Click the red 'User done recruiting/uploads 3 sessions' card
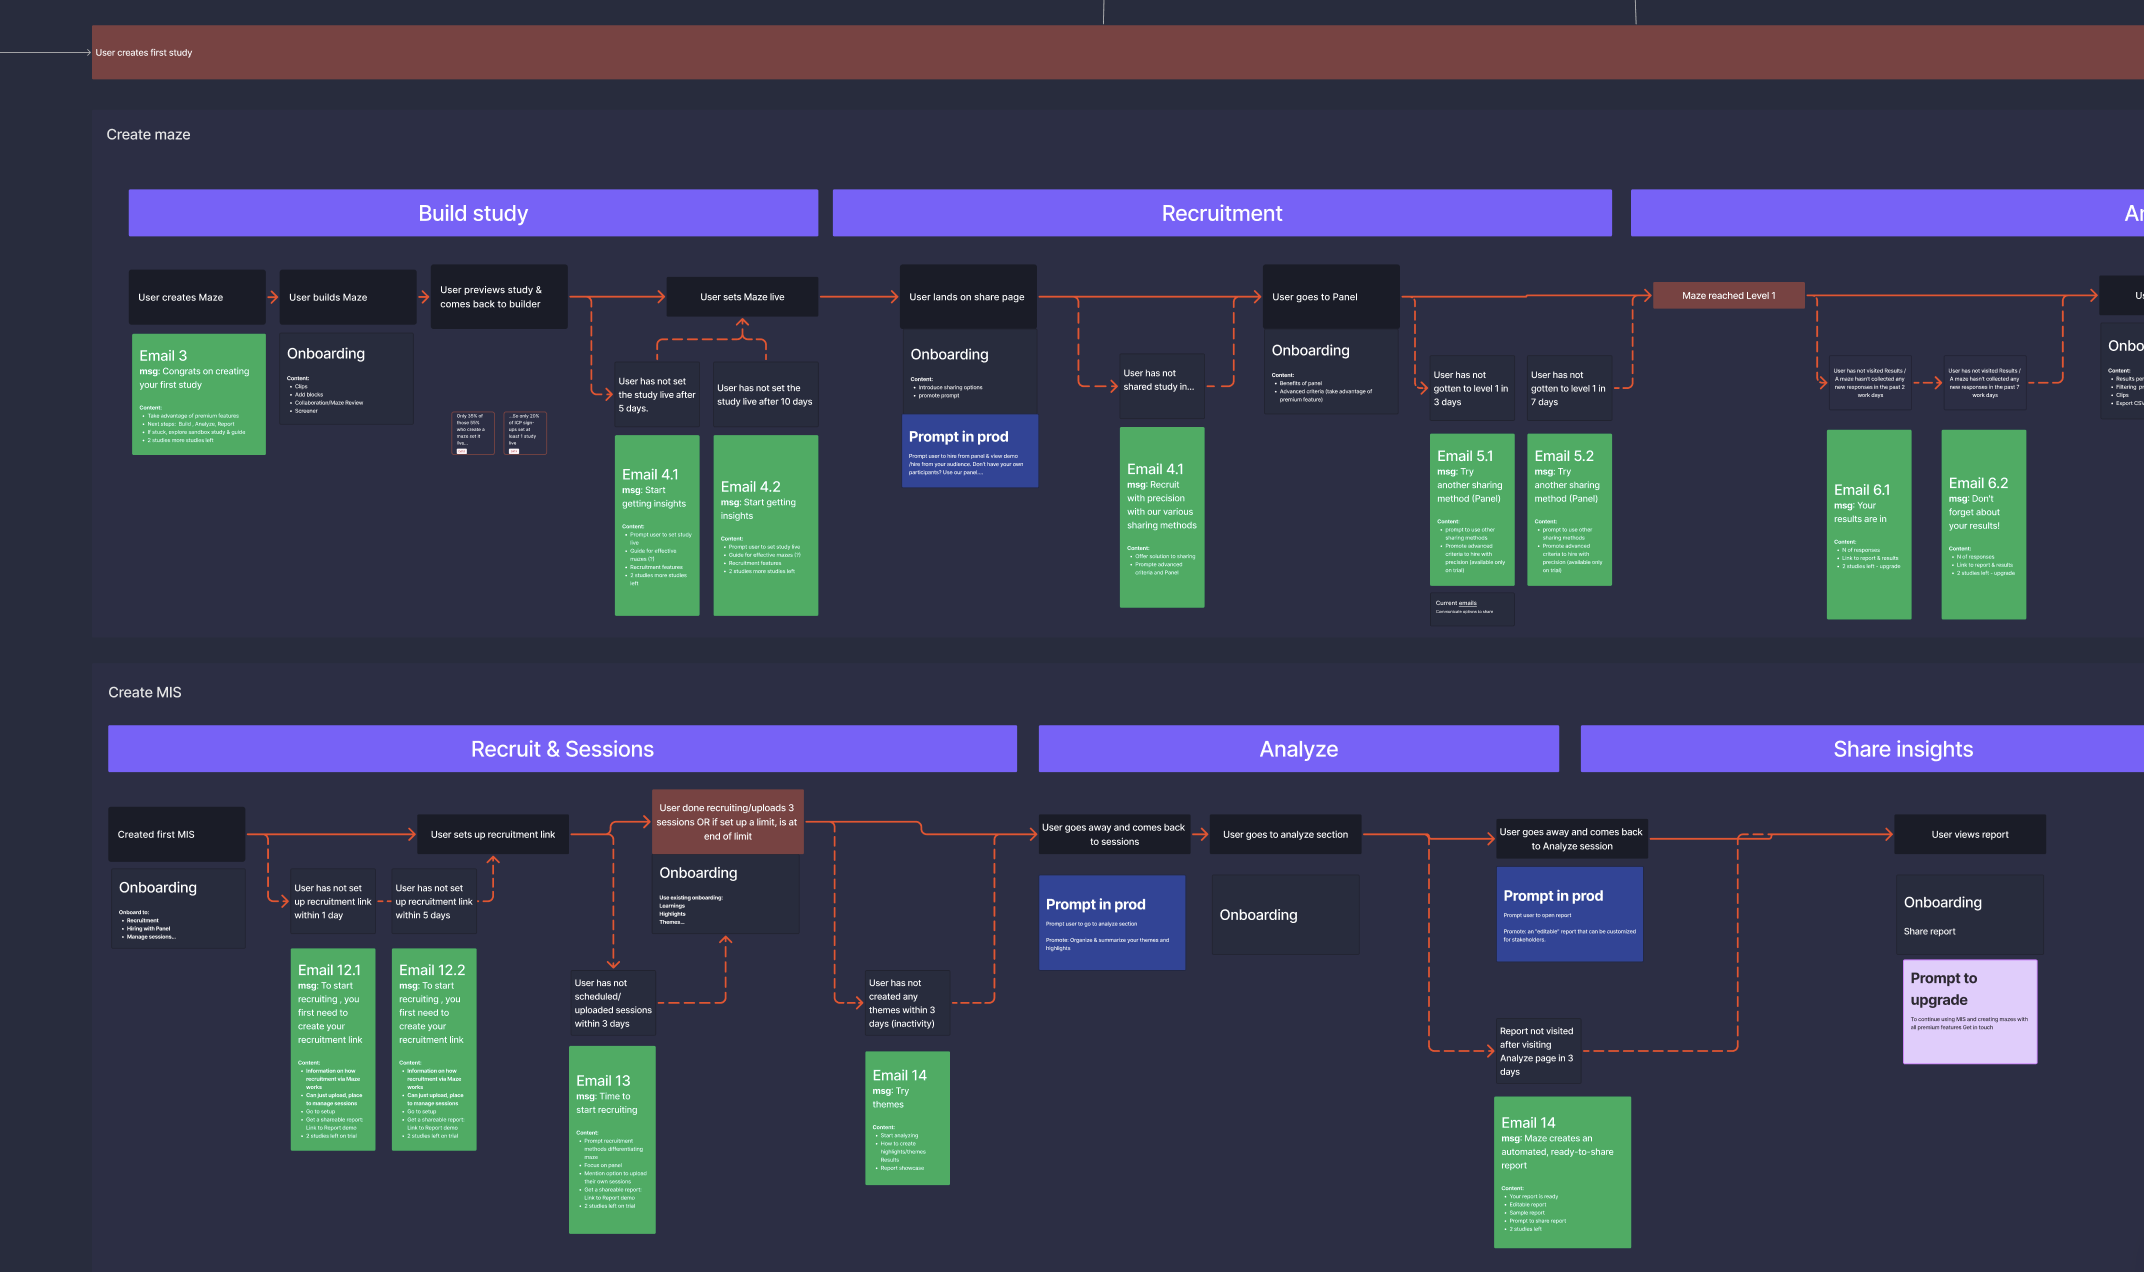The width and height of the screenshot is (2144, 1272). 727,822
